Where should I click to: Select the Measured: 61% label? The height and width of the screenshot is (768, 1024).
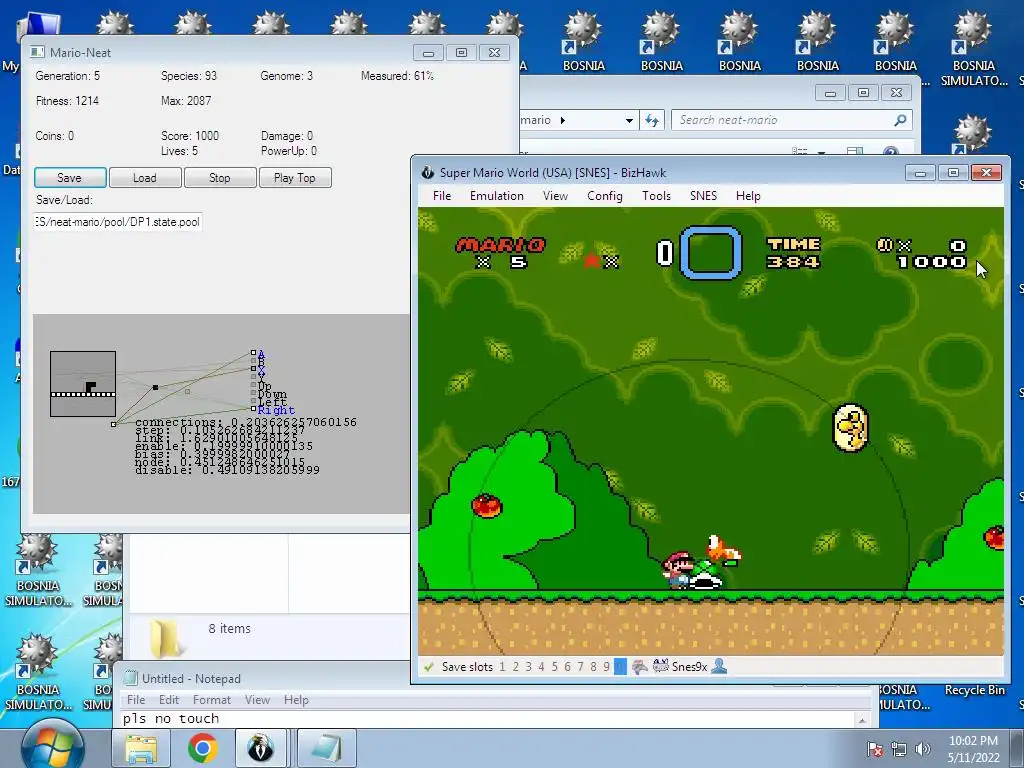click(397, 76)
